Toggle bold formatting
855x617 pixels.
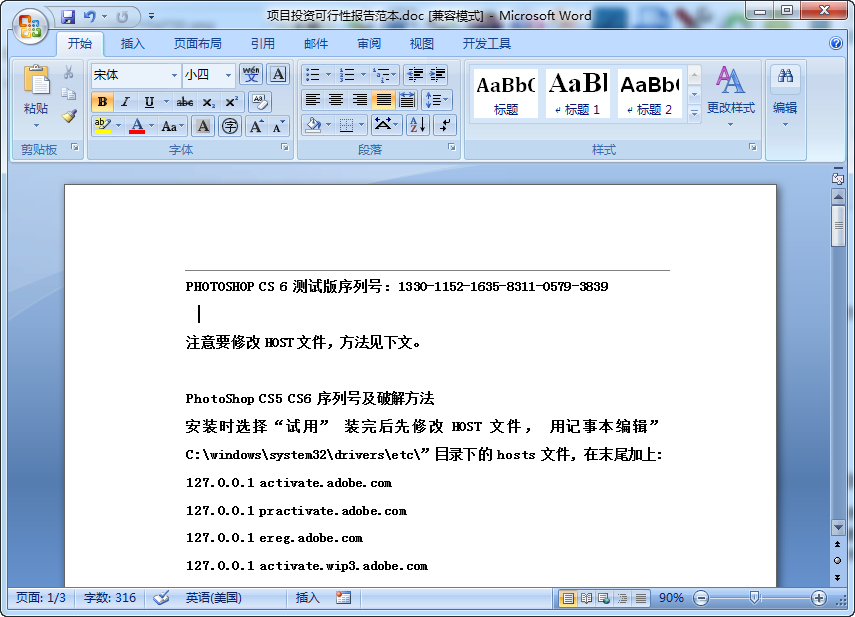[x=102, y=102]
